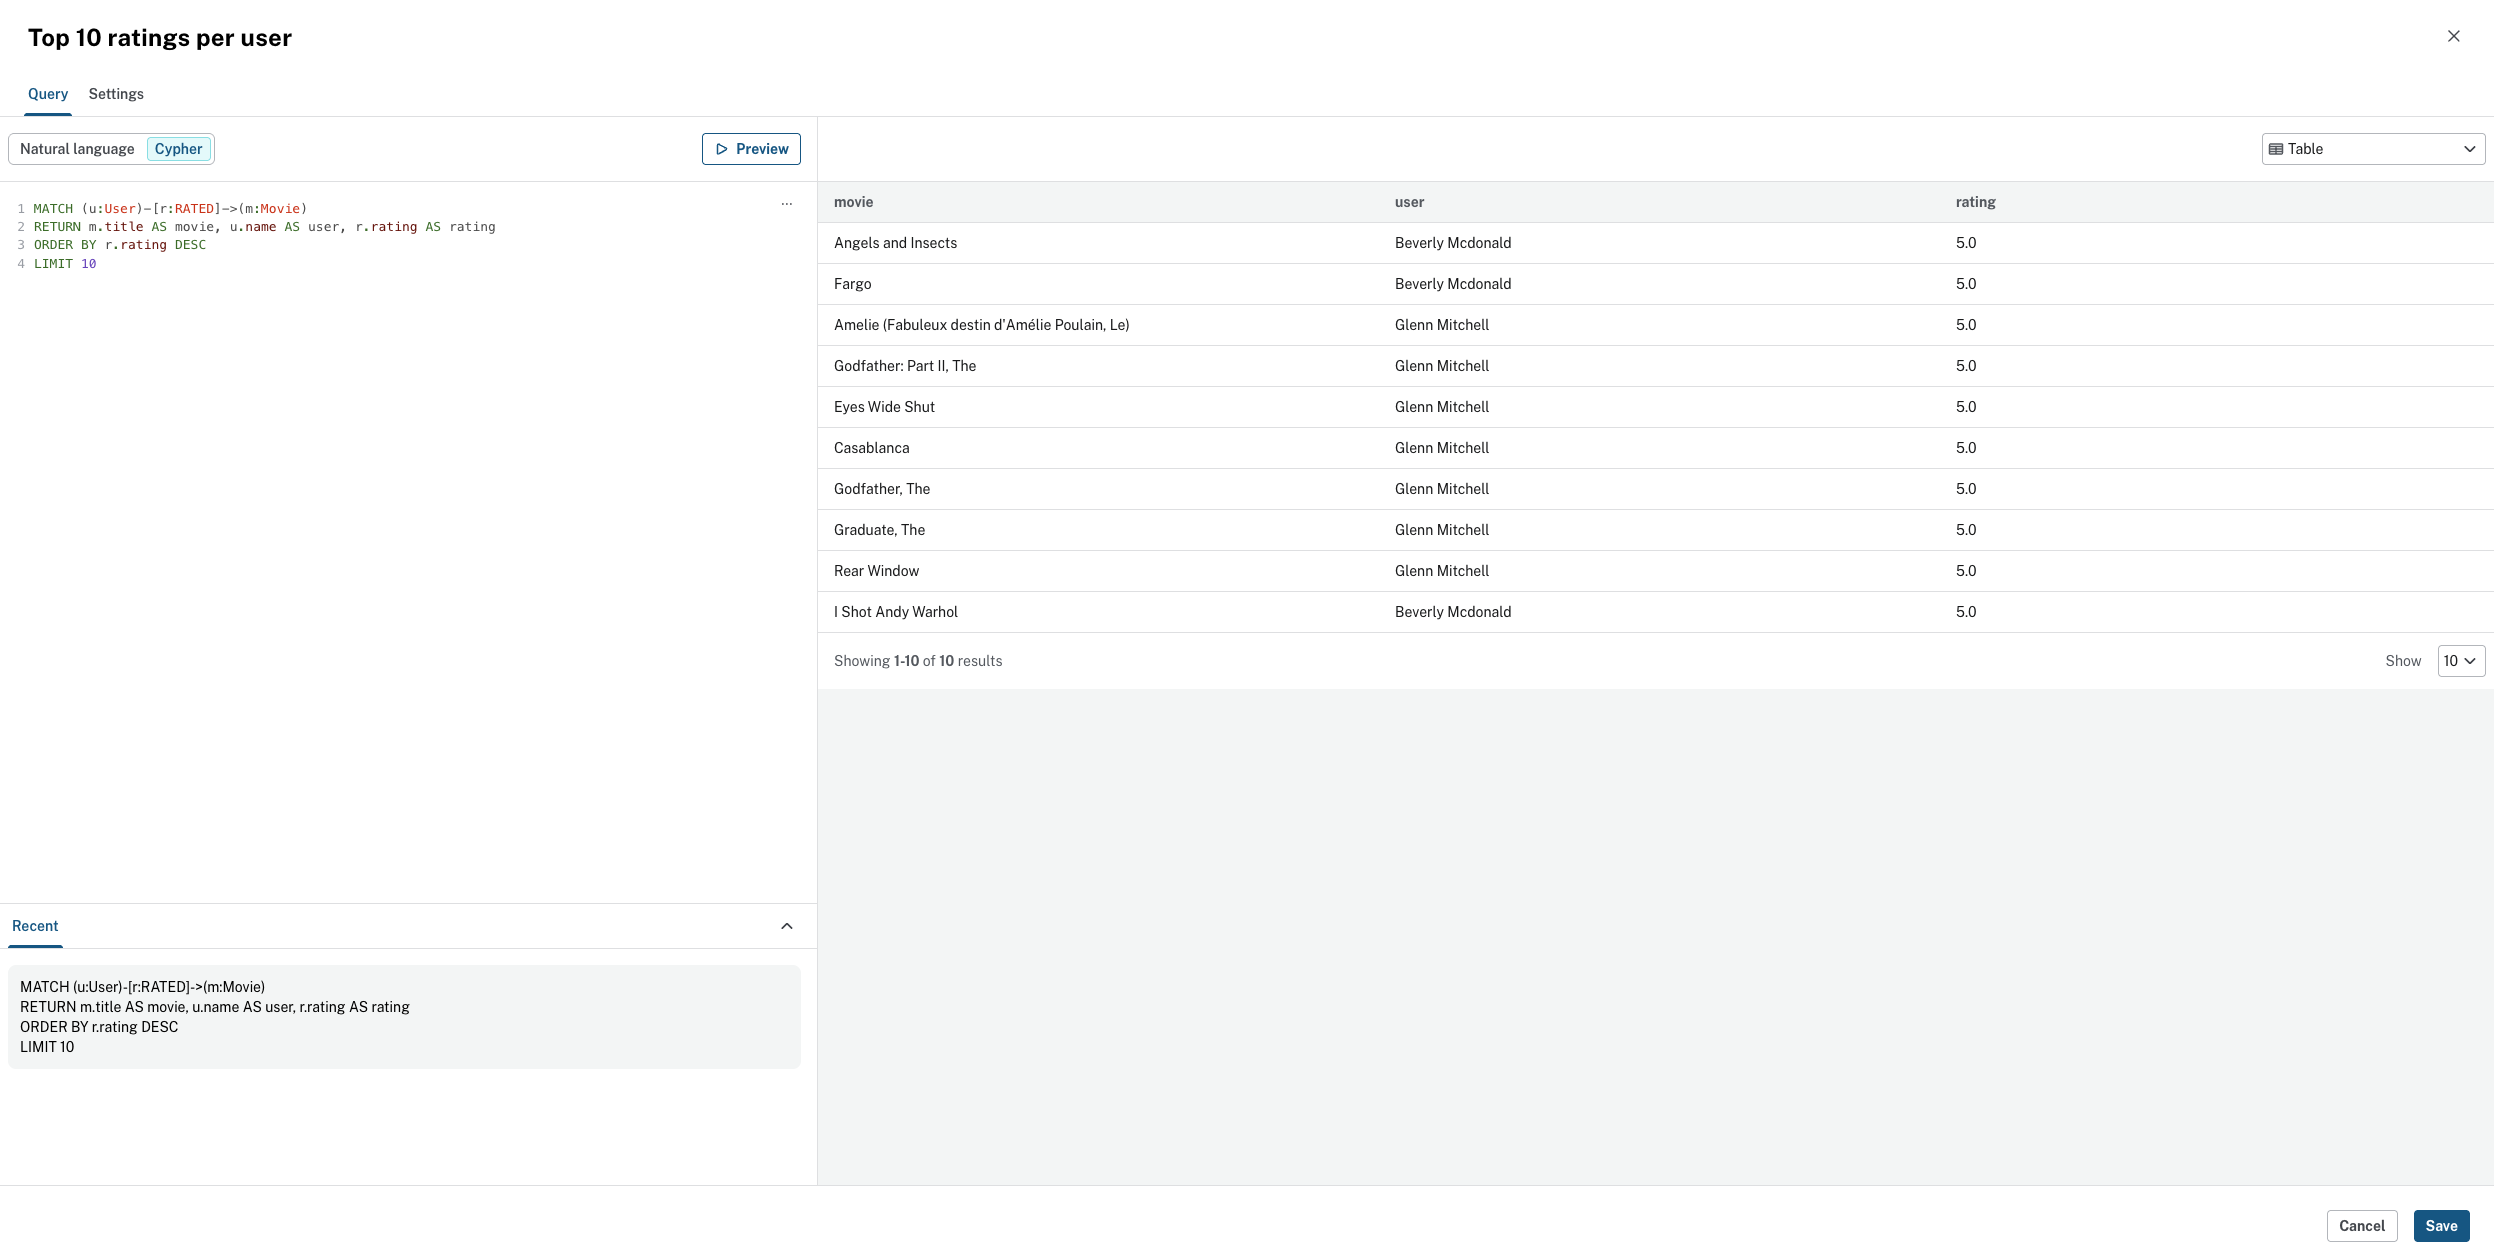Select the Query tab
This screenshot has width=2494, height=1260.
click(x=48, y=94)
